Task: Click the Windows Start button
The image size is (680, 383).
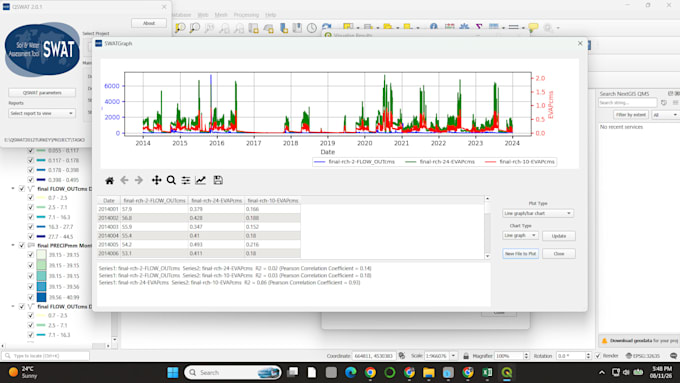Action: point(173,372)
